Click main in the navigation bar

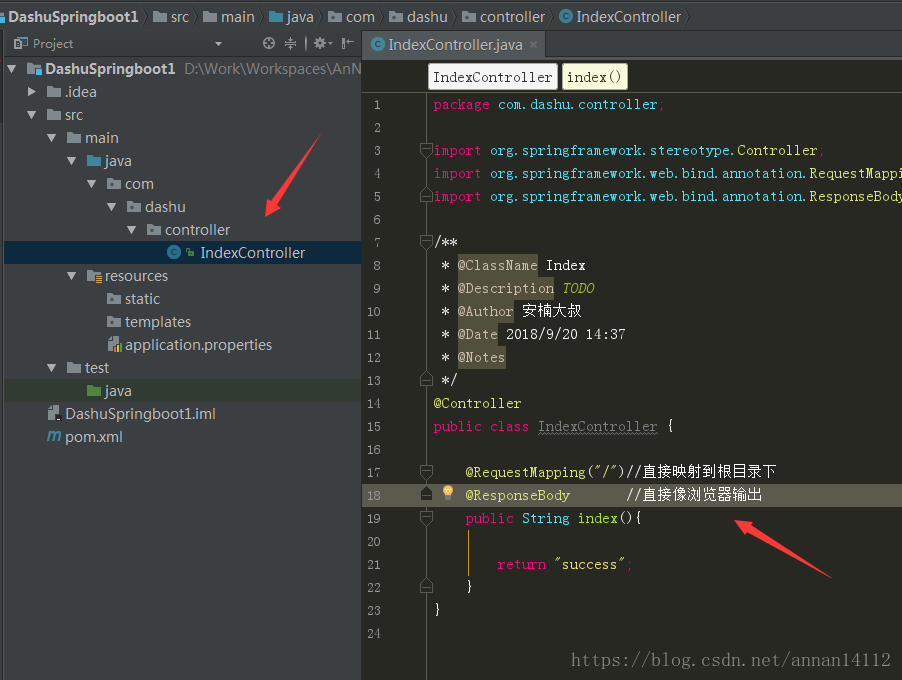click(230, 17)
